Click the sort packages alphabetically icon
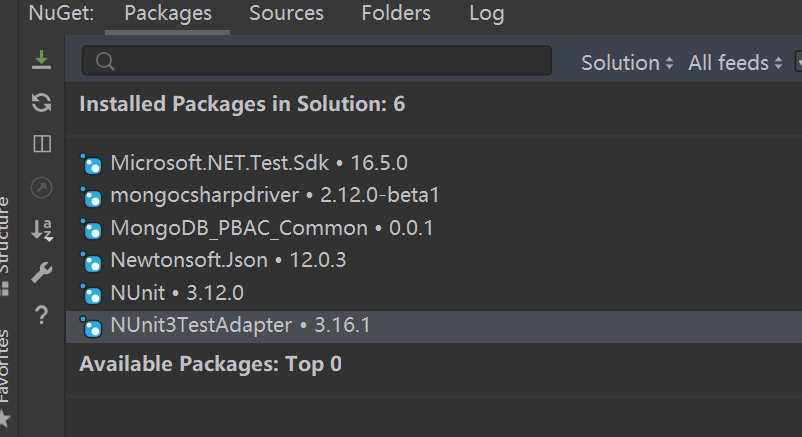Viewport: 802px width, 437px height. (x=41, y=229)
